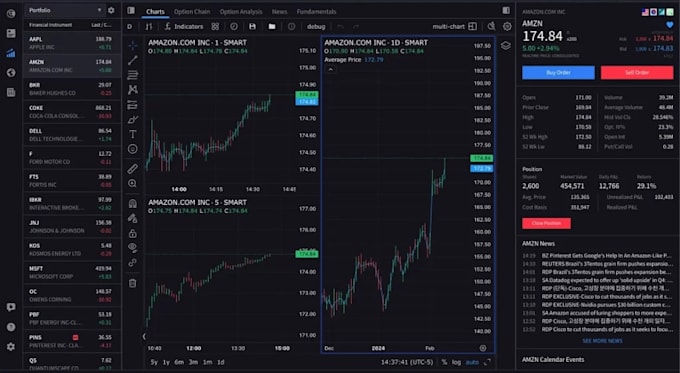Viewport: 680px width, 373px height.
Task: Click the red Sell Order button
Action: click(637, 72)
